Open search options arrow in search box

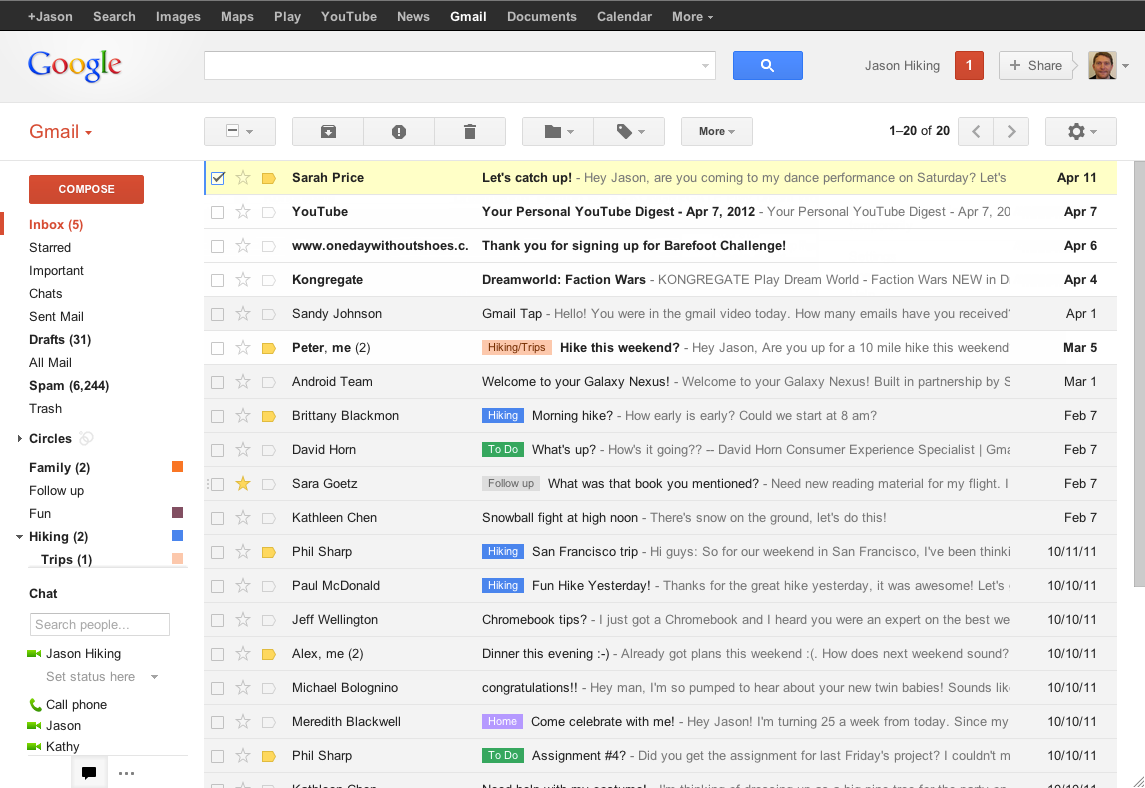tap(705, 66)
